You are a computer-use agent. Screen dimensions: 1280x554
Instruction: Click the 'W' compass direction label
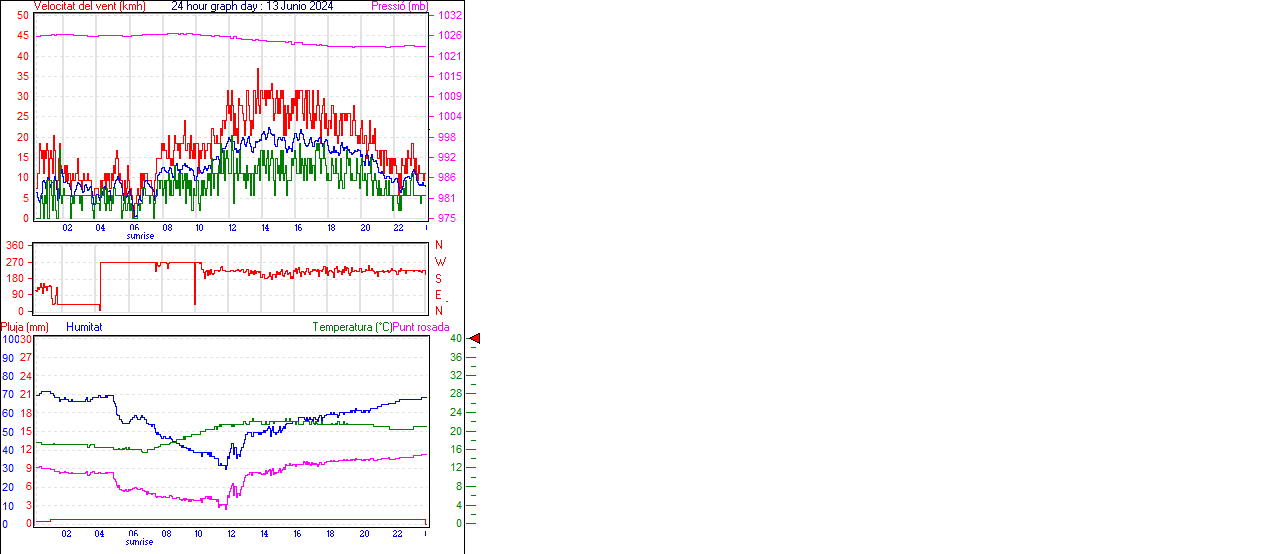tap(440, 262)
